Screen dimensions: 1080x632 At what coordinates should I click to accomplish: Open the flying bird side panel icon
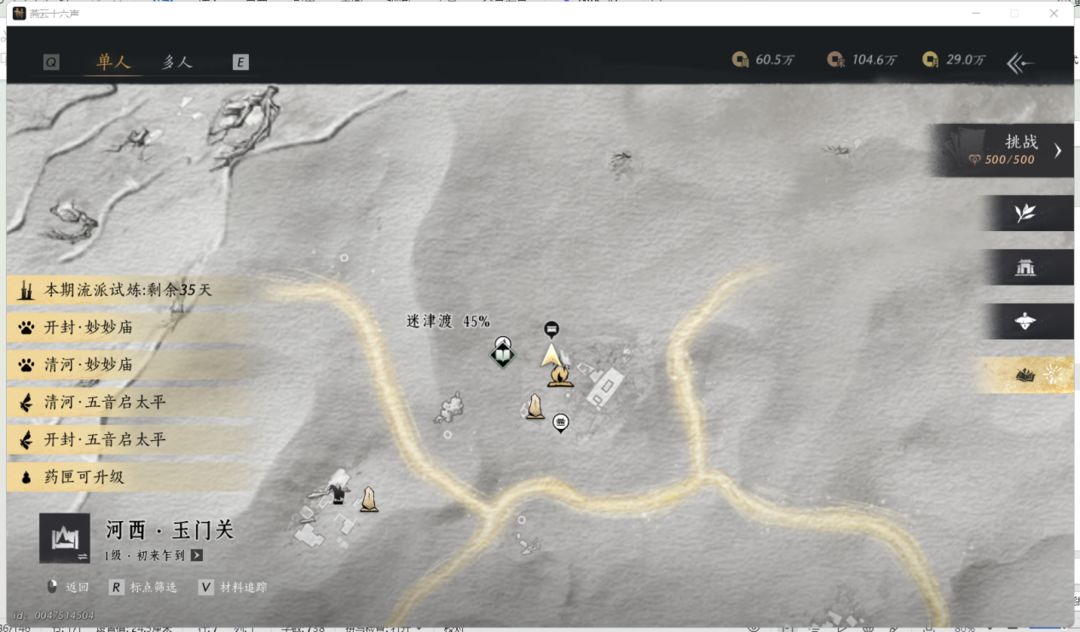click(x=1025, y=321)
